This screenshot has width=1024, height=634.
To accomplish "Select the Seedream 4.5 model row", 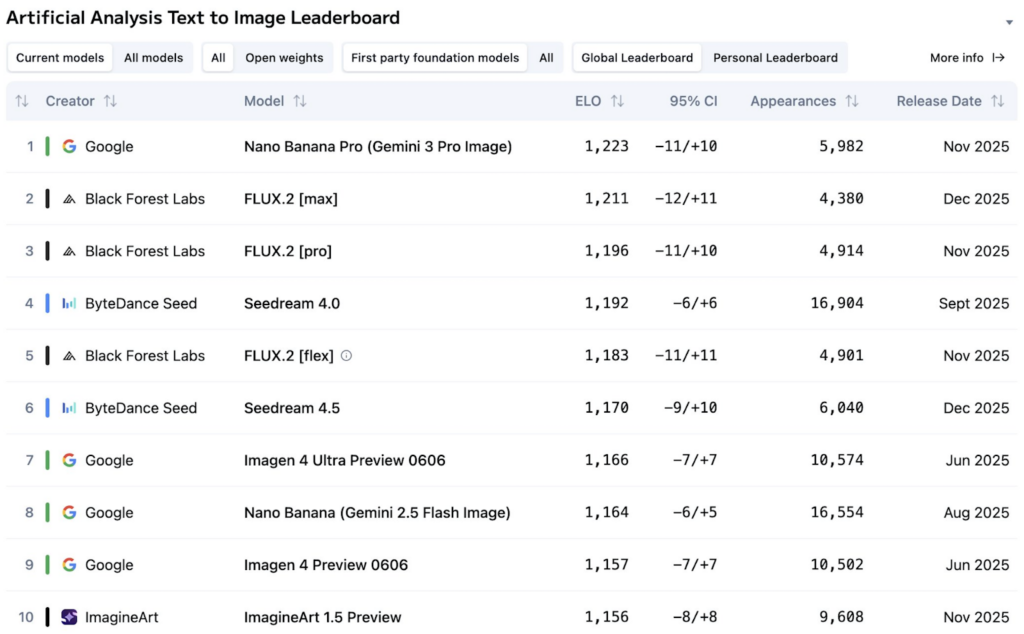I will [x=293, y=408].
